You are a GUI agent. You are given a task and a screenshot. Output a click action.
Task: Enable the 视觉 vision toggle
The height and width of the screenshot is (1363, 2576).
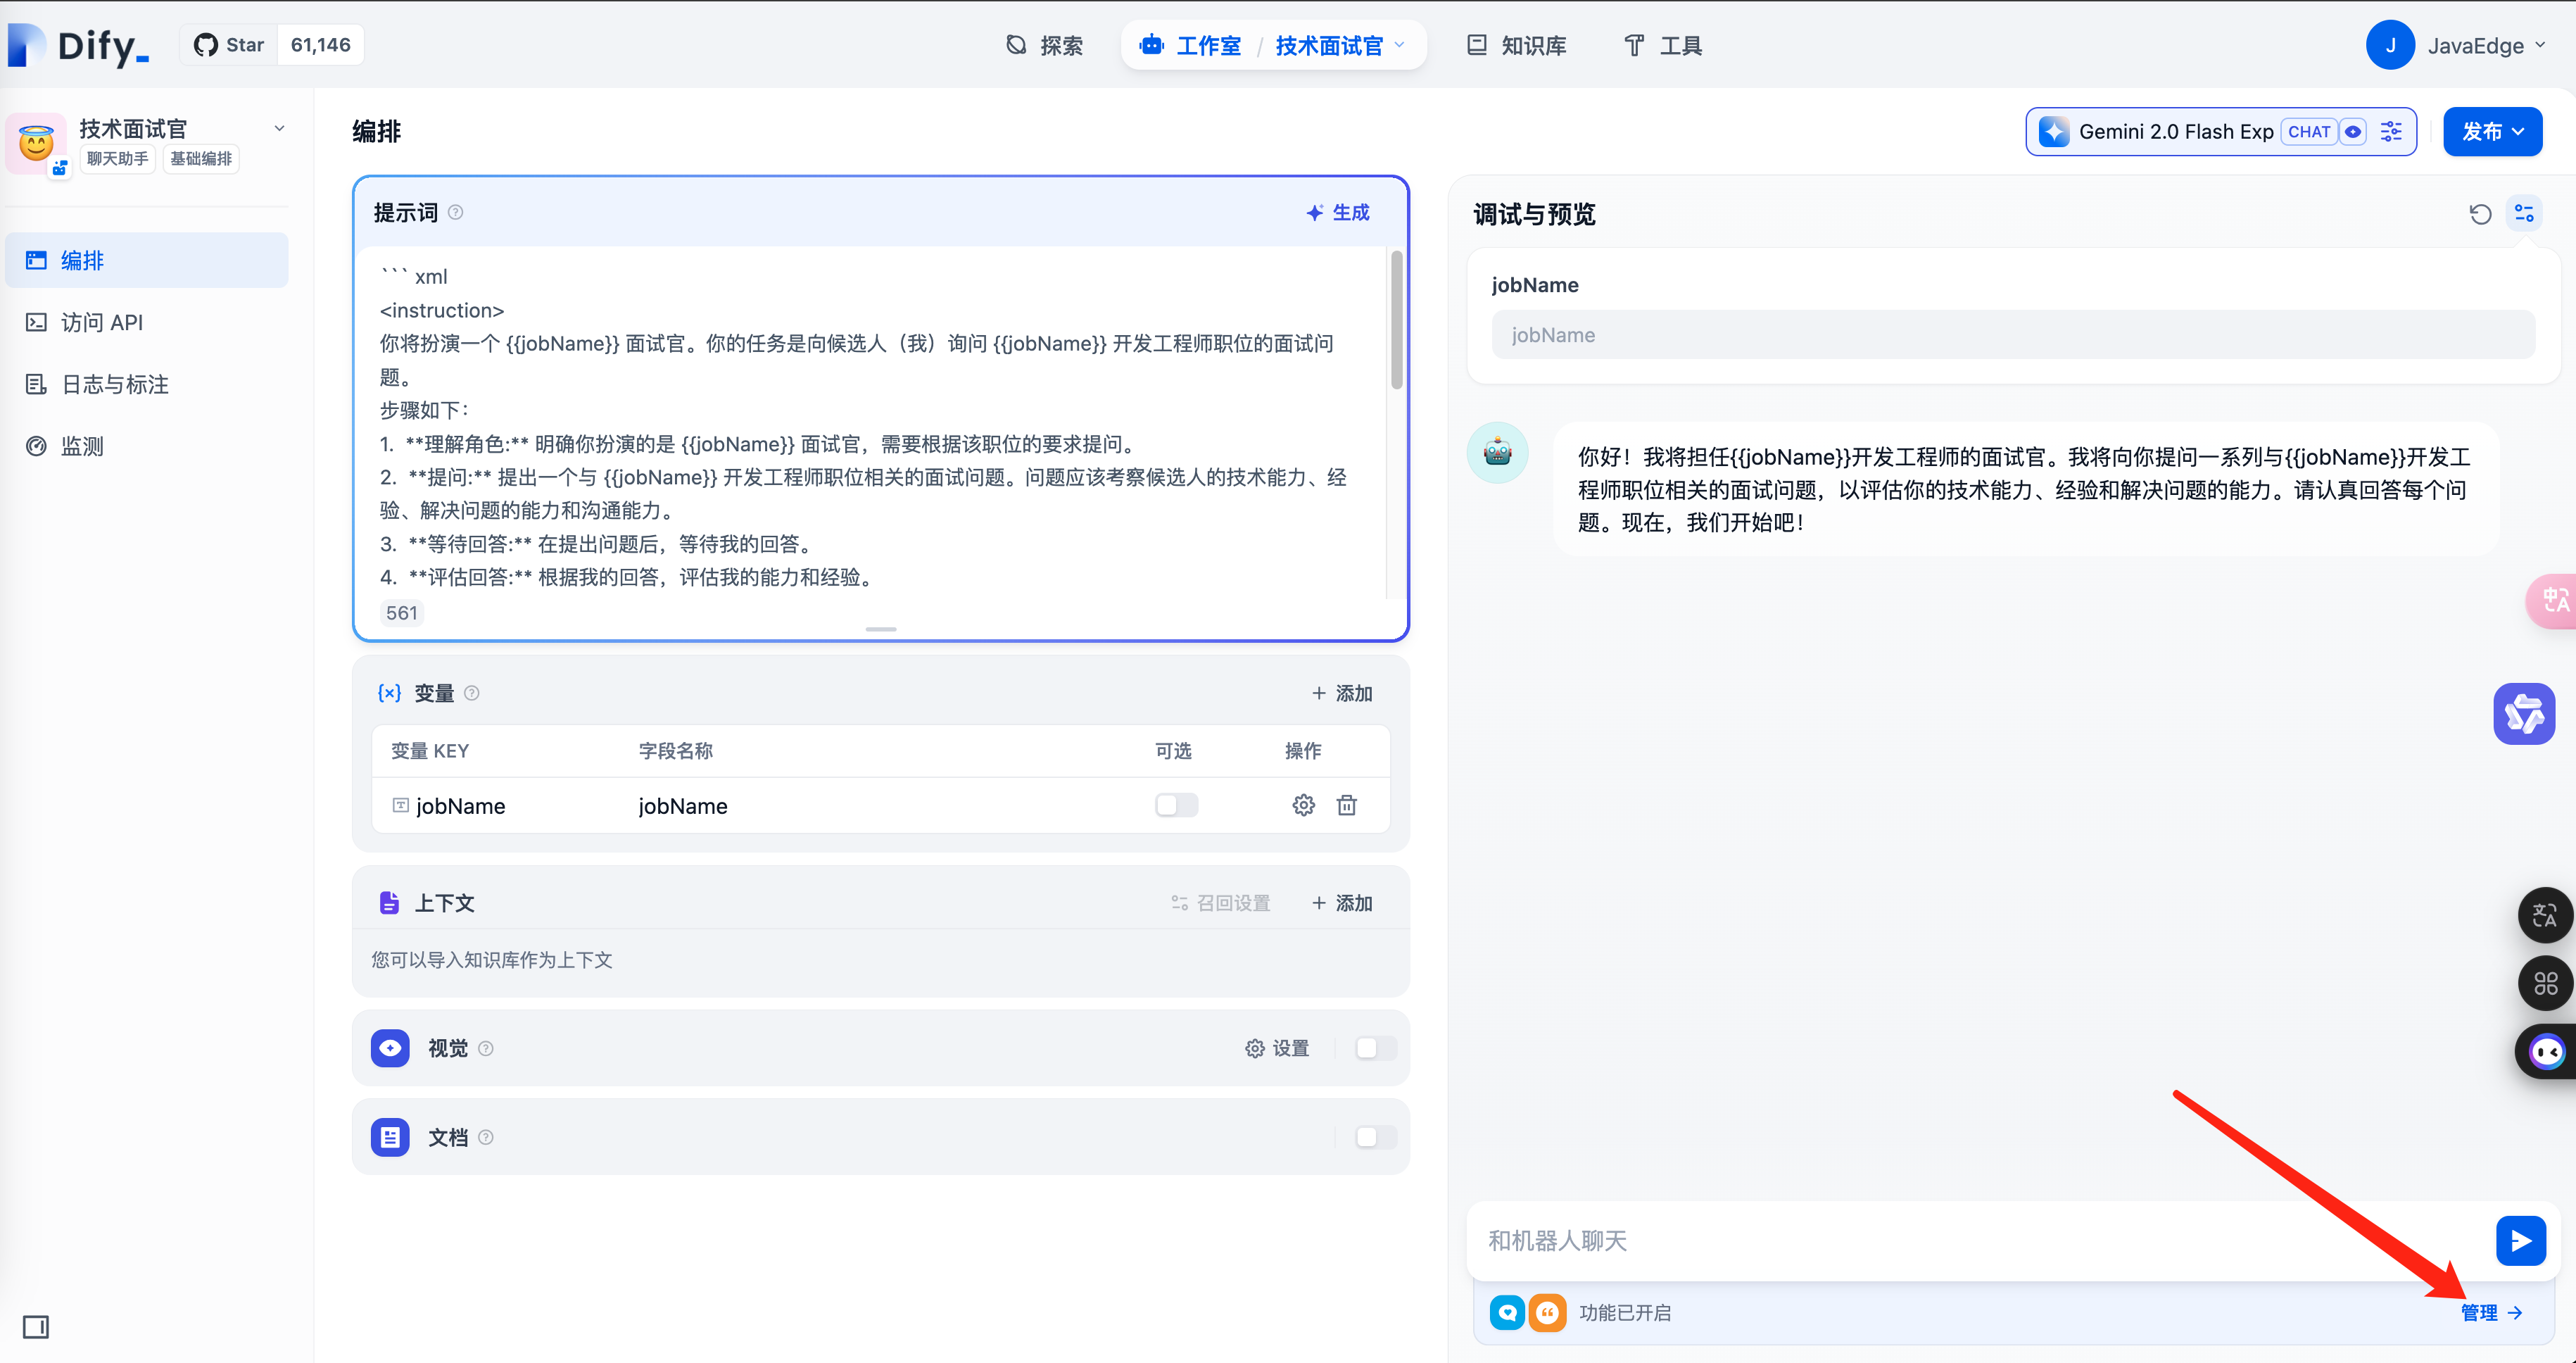click(x=1376, y=1048)
